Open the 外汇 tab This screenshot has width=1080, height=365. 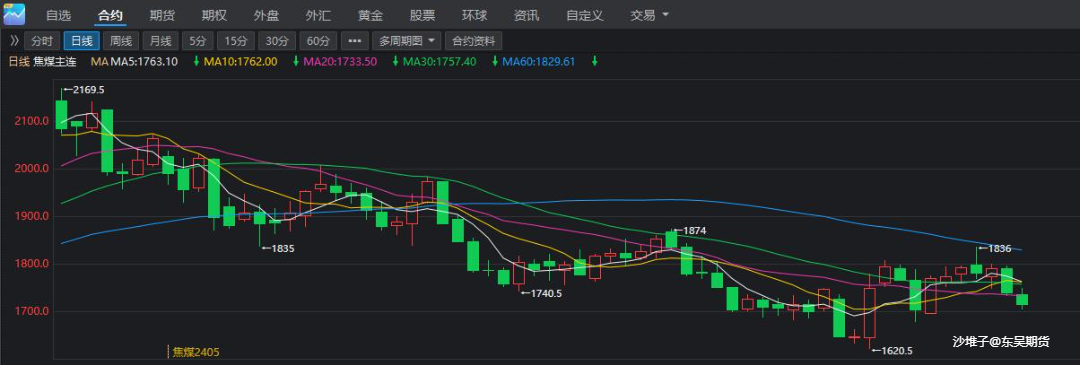(x=318, y=15)
